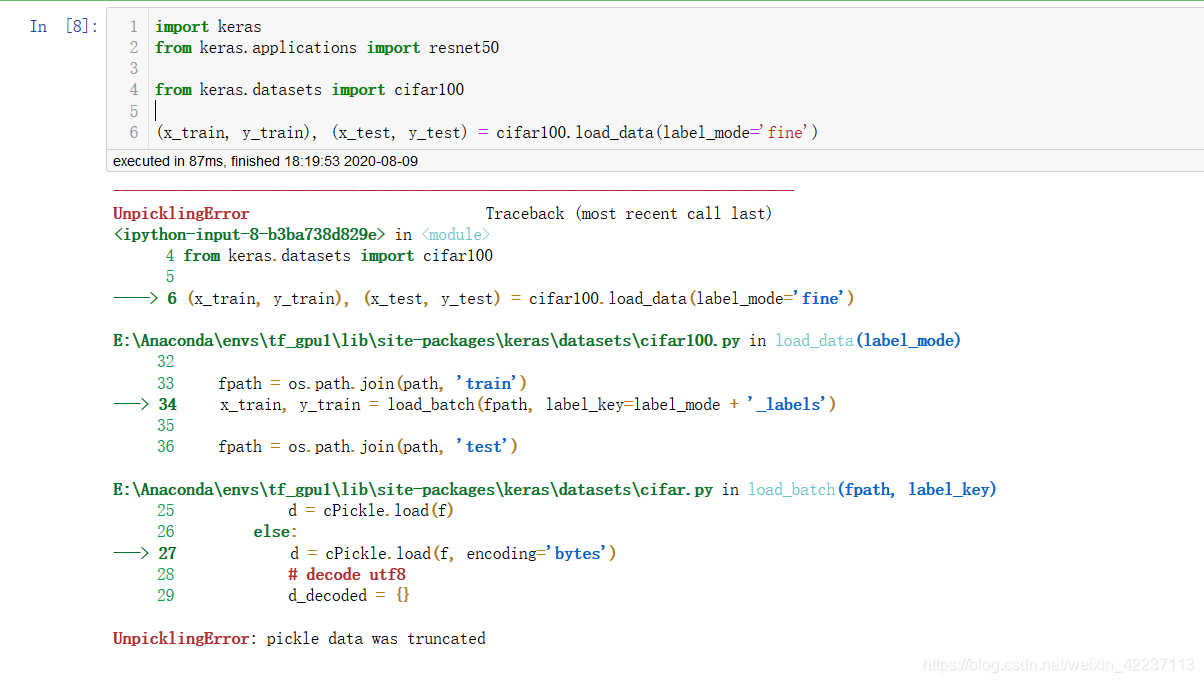Click line number 1 in cell gutter
Viewport: 1204px width, 683px height.
coord(133,27)
